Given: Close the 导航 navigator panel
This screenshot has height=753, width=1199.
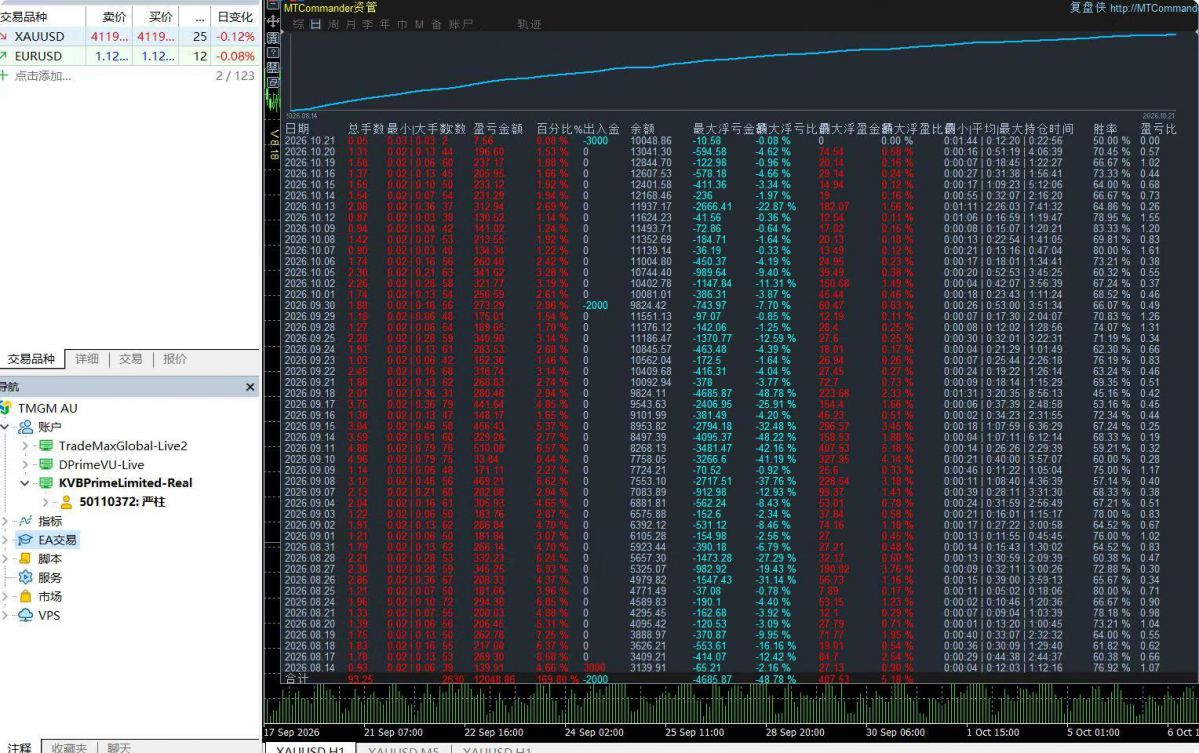Looking at the screenshot, I should click(x=250, y=388).
